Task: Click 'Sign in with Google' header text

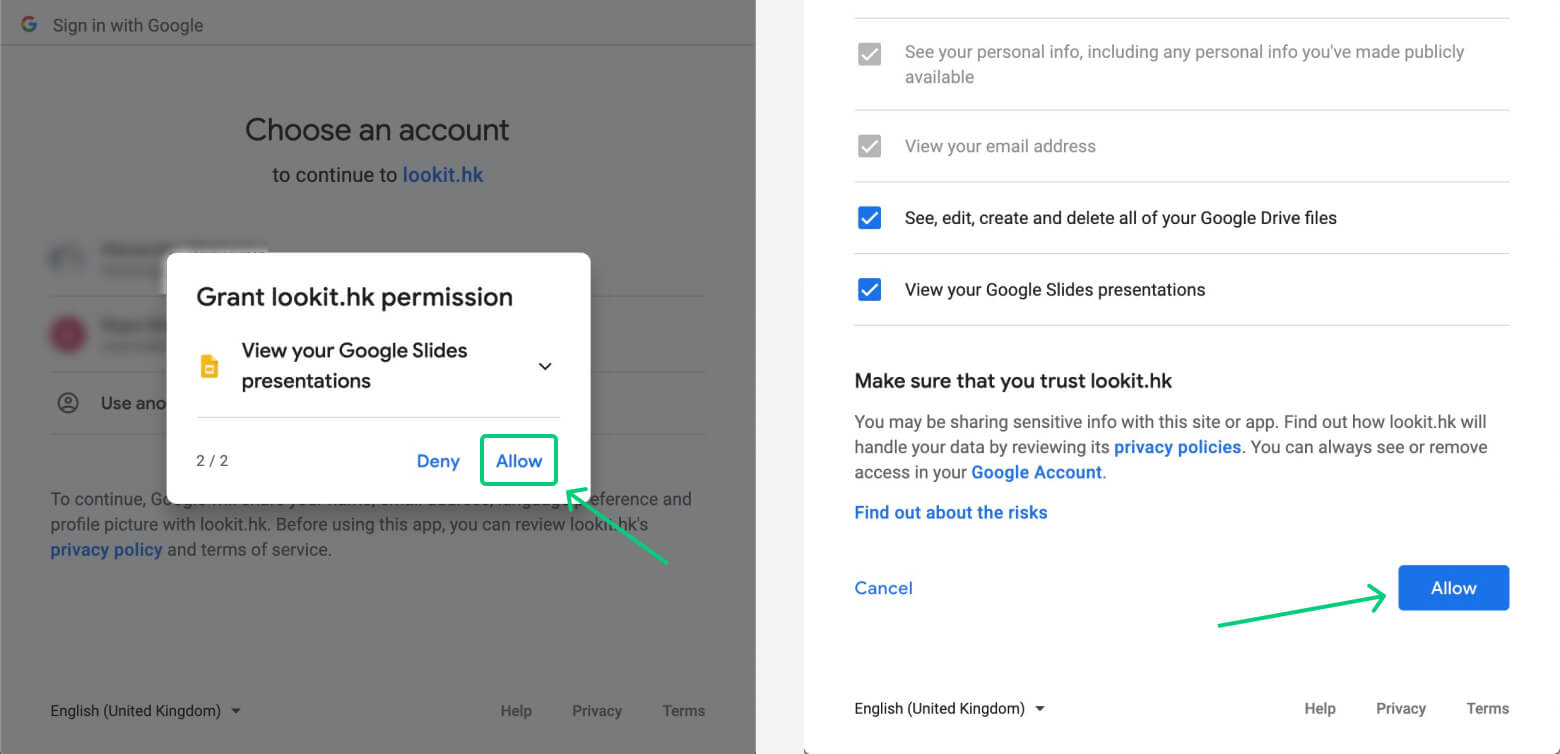Action: pos(128,25)
